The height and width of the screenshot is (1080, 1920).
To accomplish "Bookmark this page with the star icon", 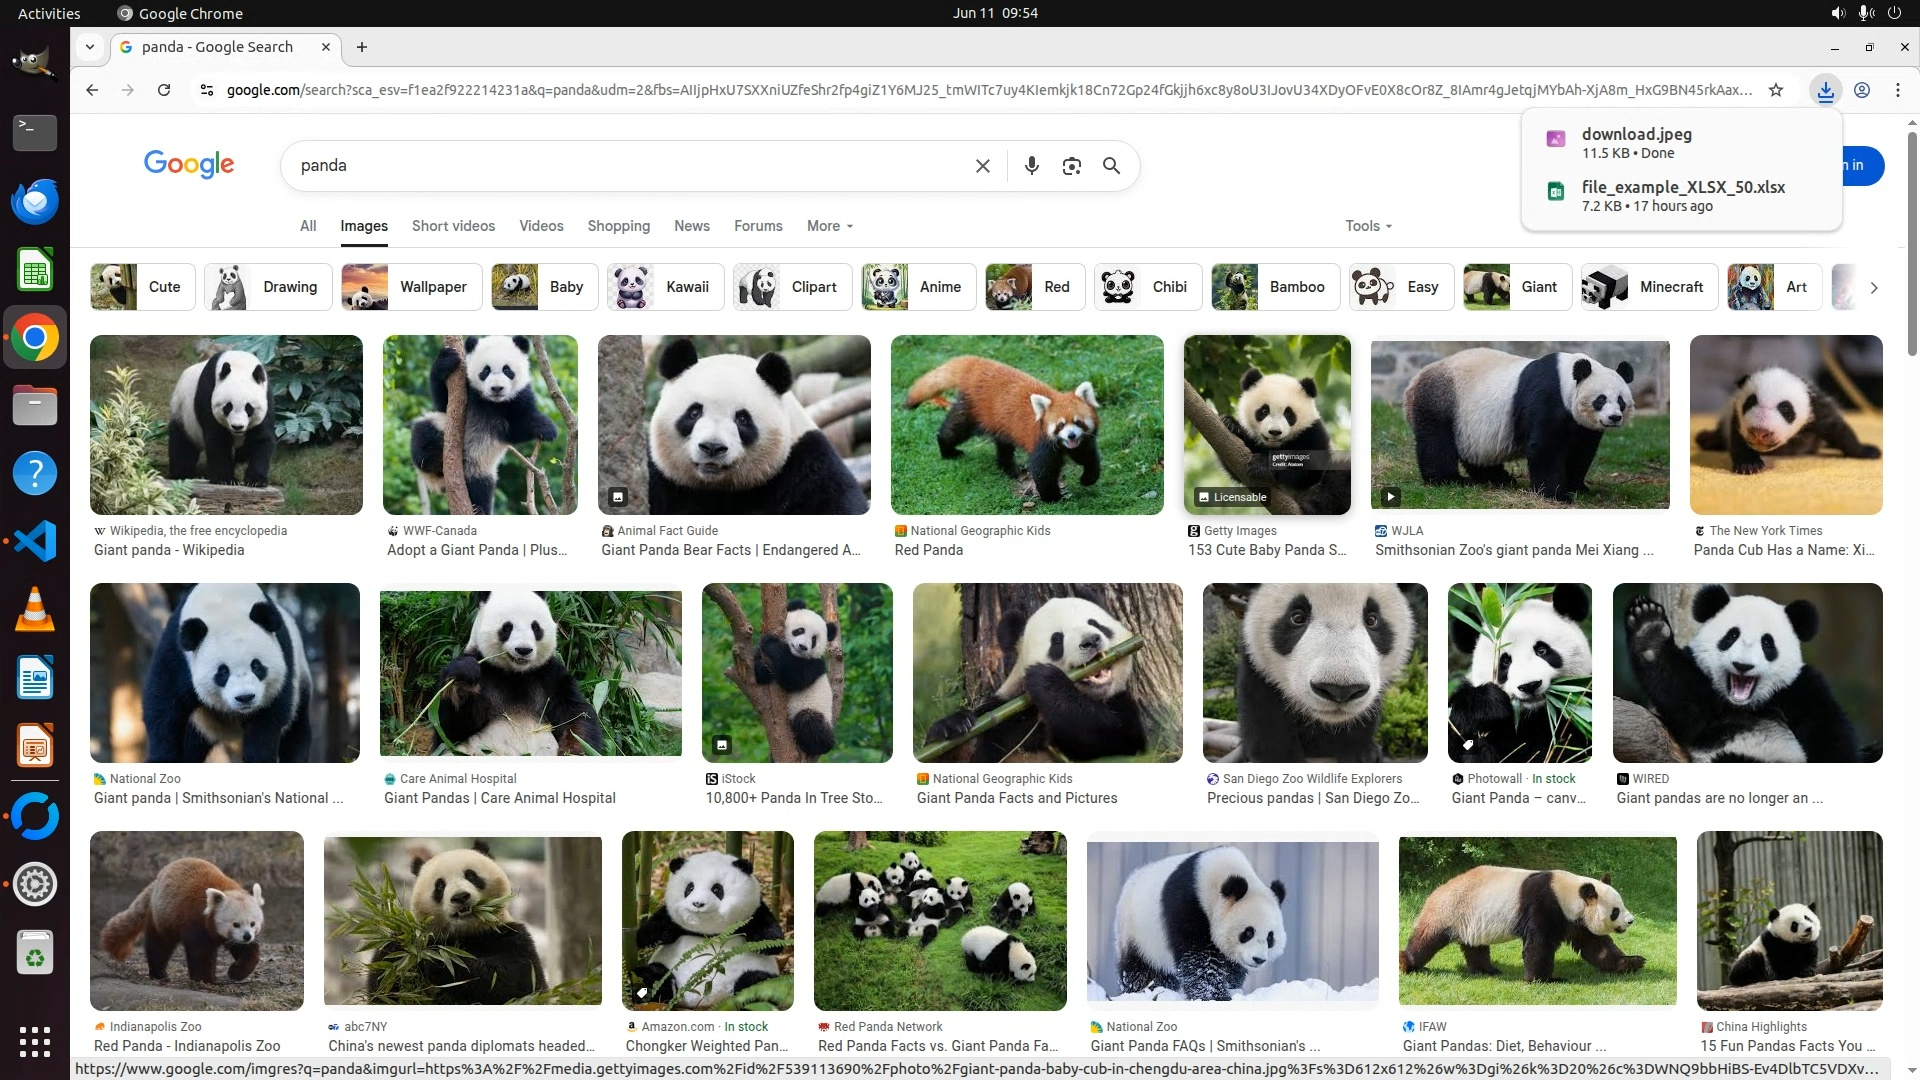I will pyautogui.click(x=1776, y=90).
